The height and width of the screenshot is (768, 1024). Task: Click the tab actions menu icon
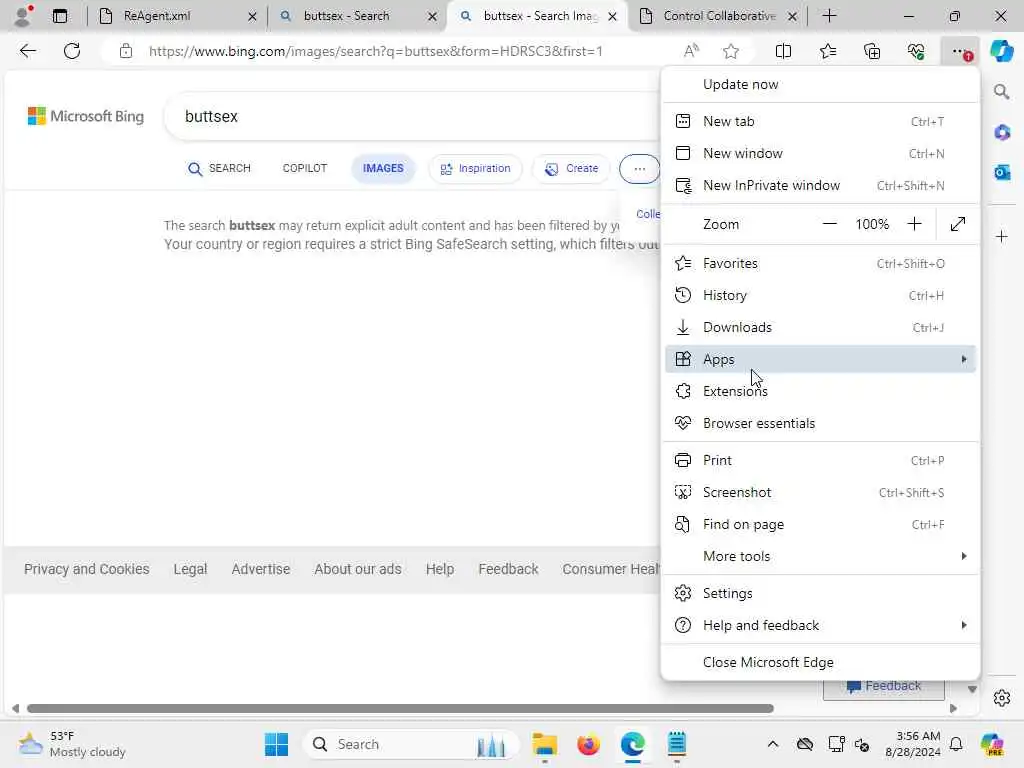[x=59, y=16]
